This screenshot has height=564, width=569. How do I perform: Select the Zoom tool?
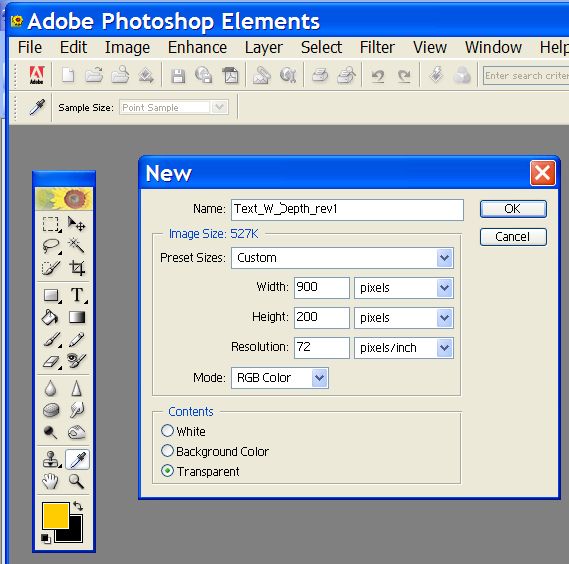pos(77,482)
